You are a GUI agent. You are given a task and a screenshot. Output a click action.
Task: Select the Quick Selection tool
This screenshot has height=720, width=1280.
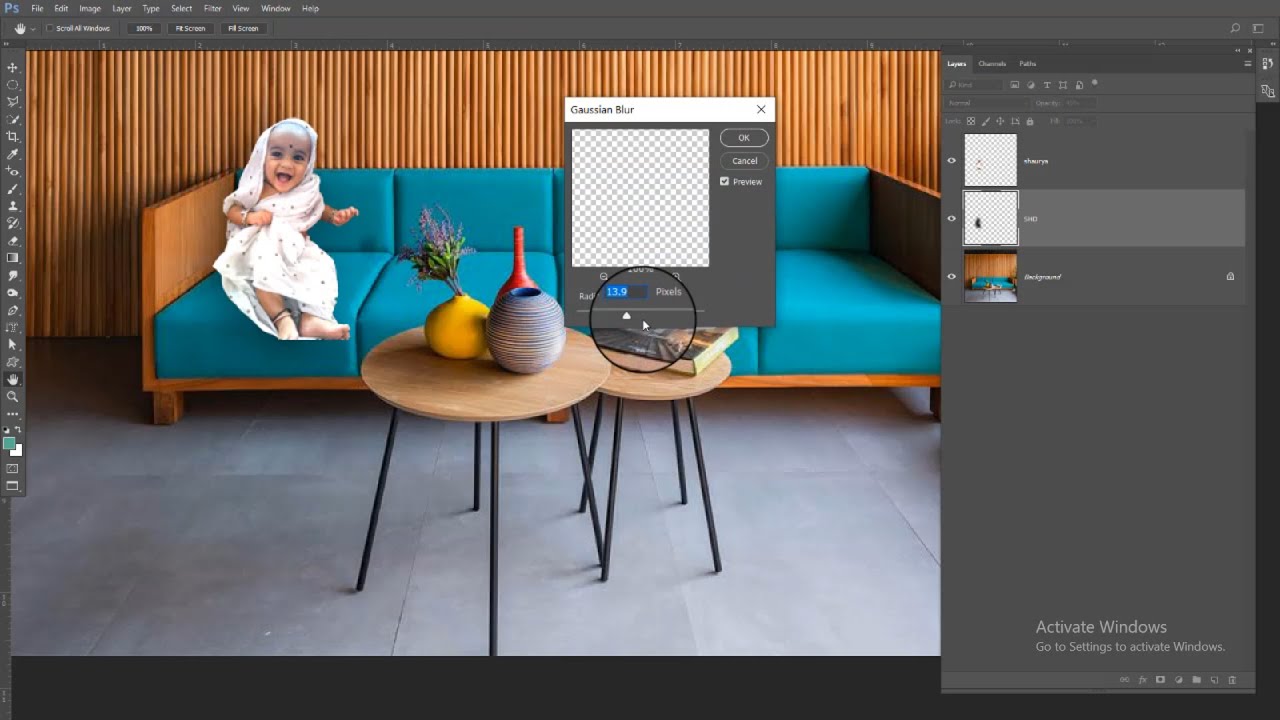tap(13, 119)
